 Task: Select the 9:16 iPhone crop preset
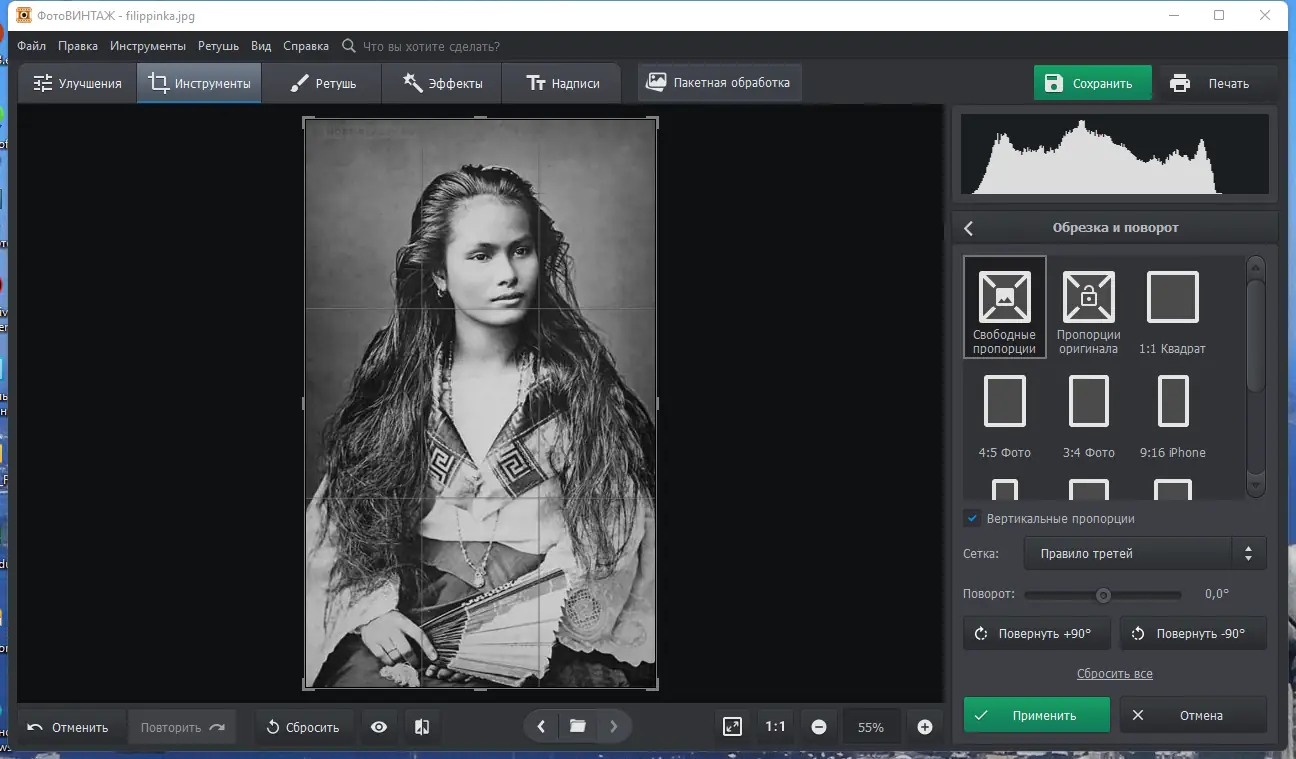[x=1172, y=402]
